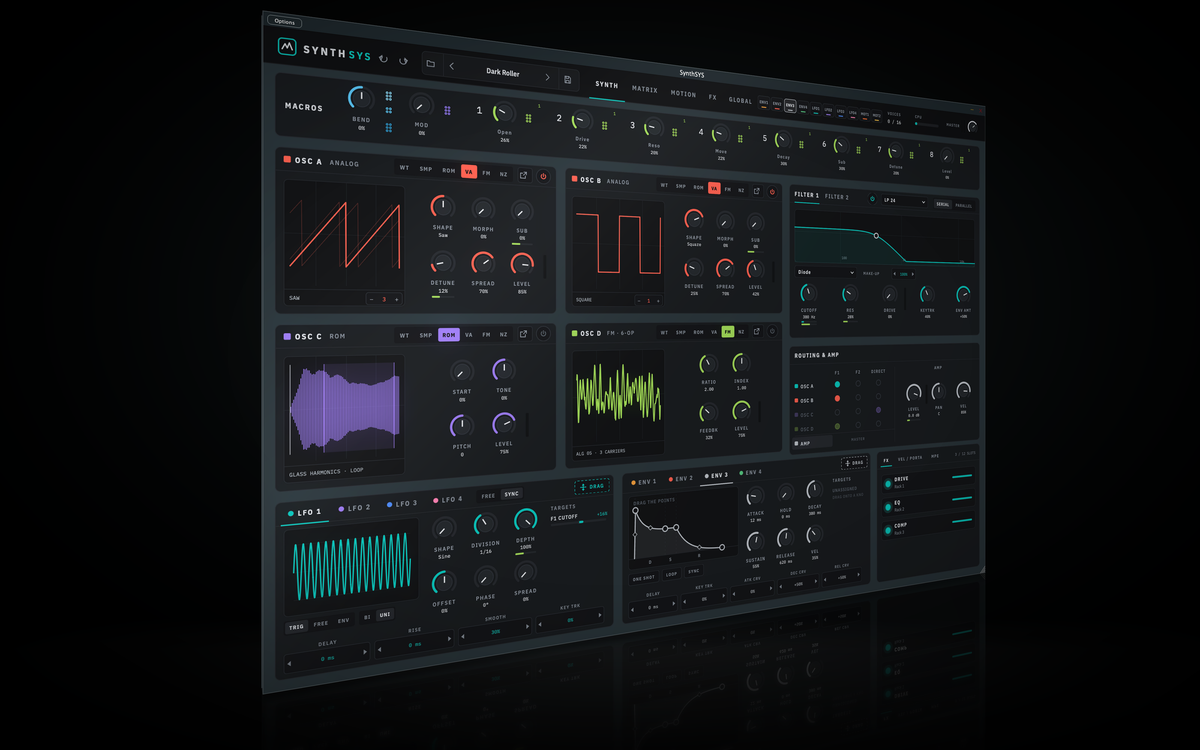Set OSC C mode to SMP
Screen dimensions: 1200x750
(426, 335)
